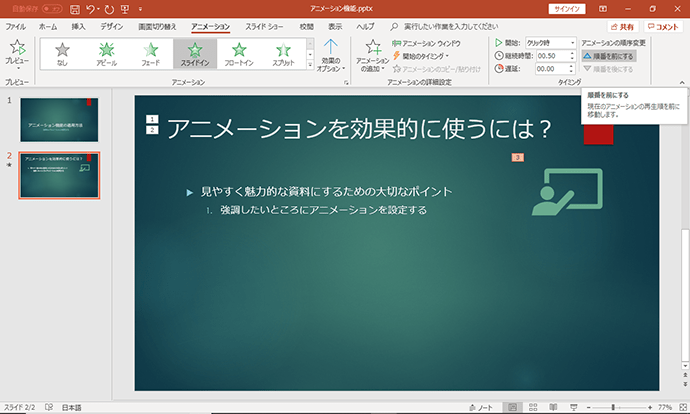Expand the animation gallery more arrow
Screen dimensions: 690x414
tap(310, 65)
